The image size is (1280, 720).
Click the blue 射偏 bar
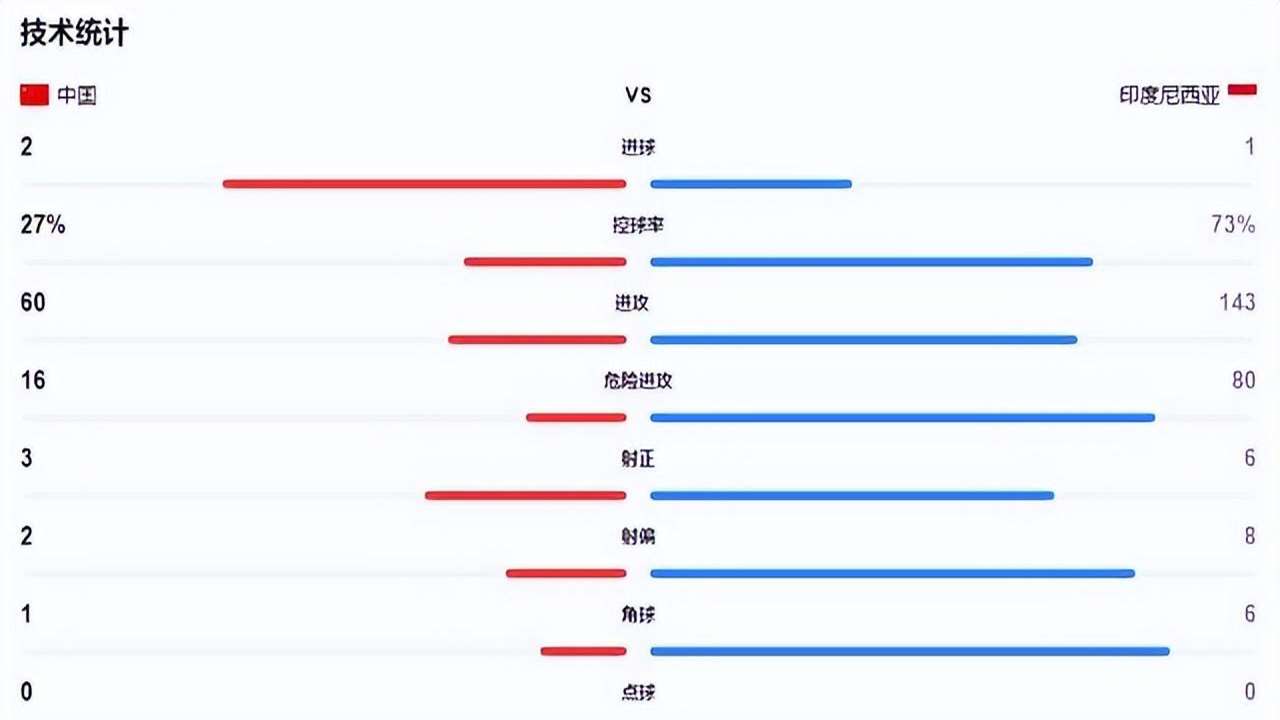click(x=892, y=574)
